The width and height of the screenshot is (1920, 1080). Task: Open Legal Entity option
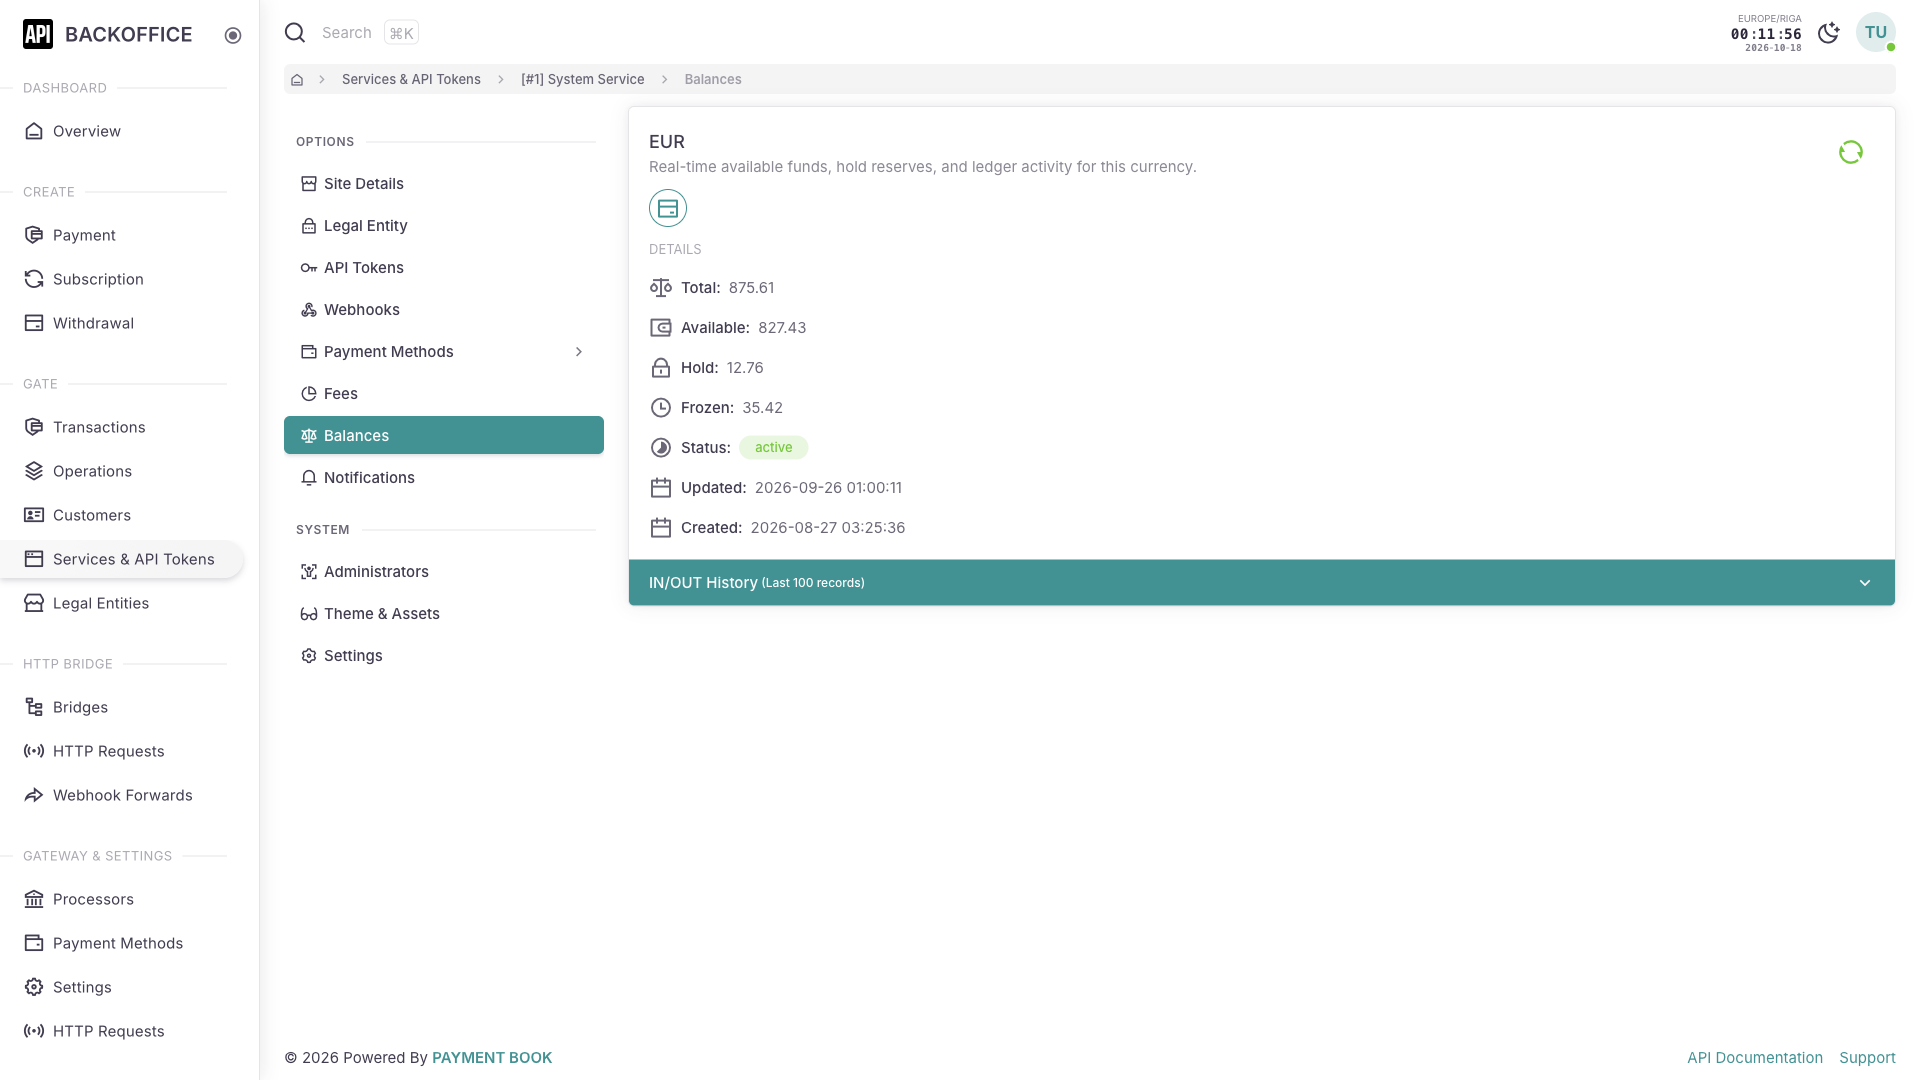click(x=444, y=226)
